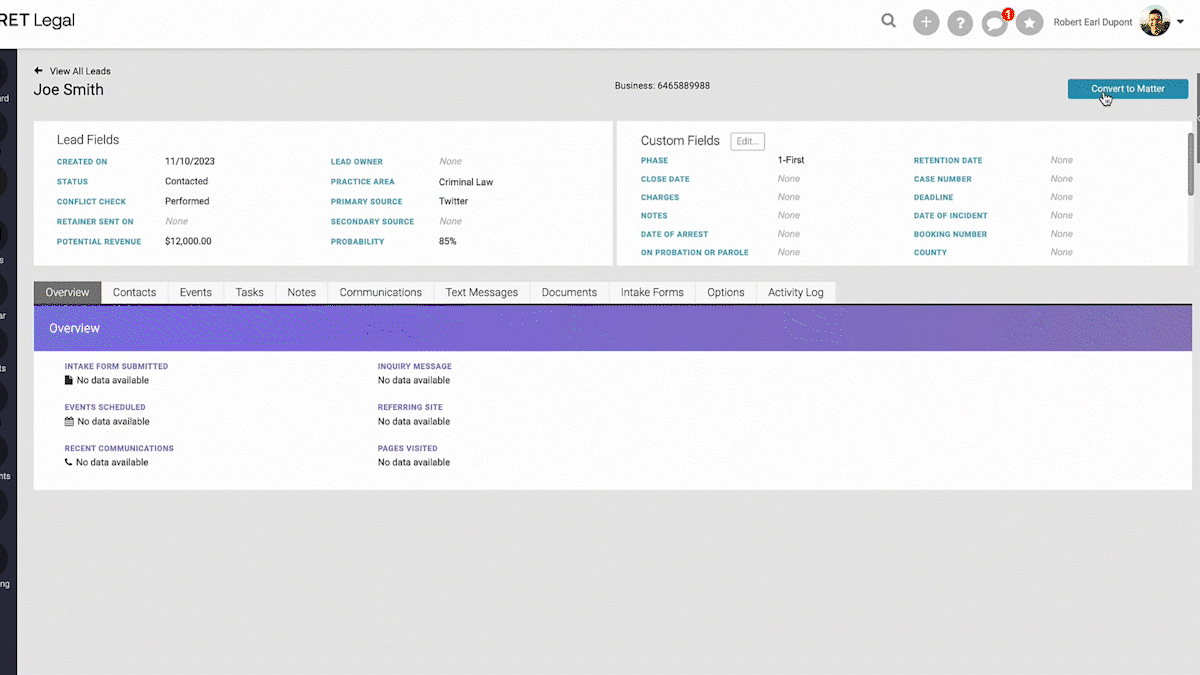The height and width of the screenshot is (675, 1200).
Task: Open the Documents tab
Action: pos(569,292)
